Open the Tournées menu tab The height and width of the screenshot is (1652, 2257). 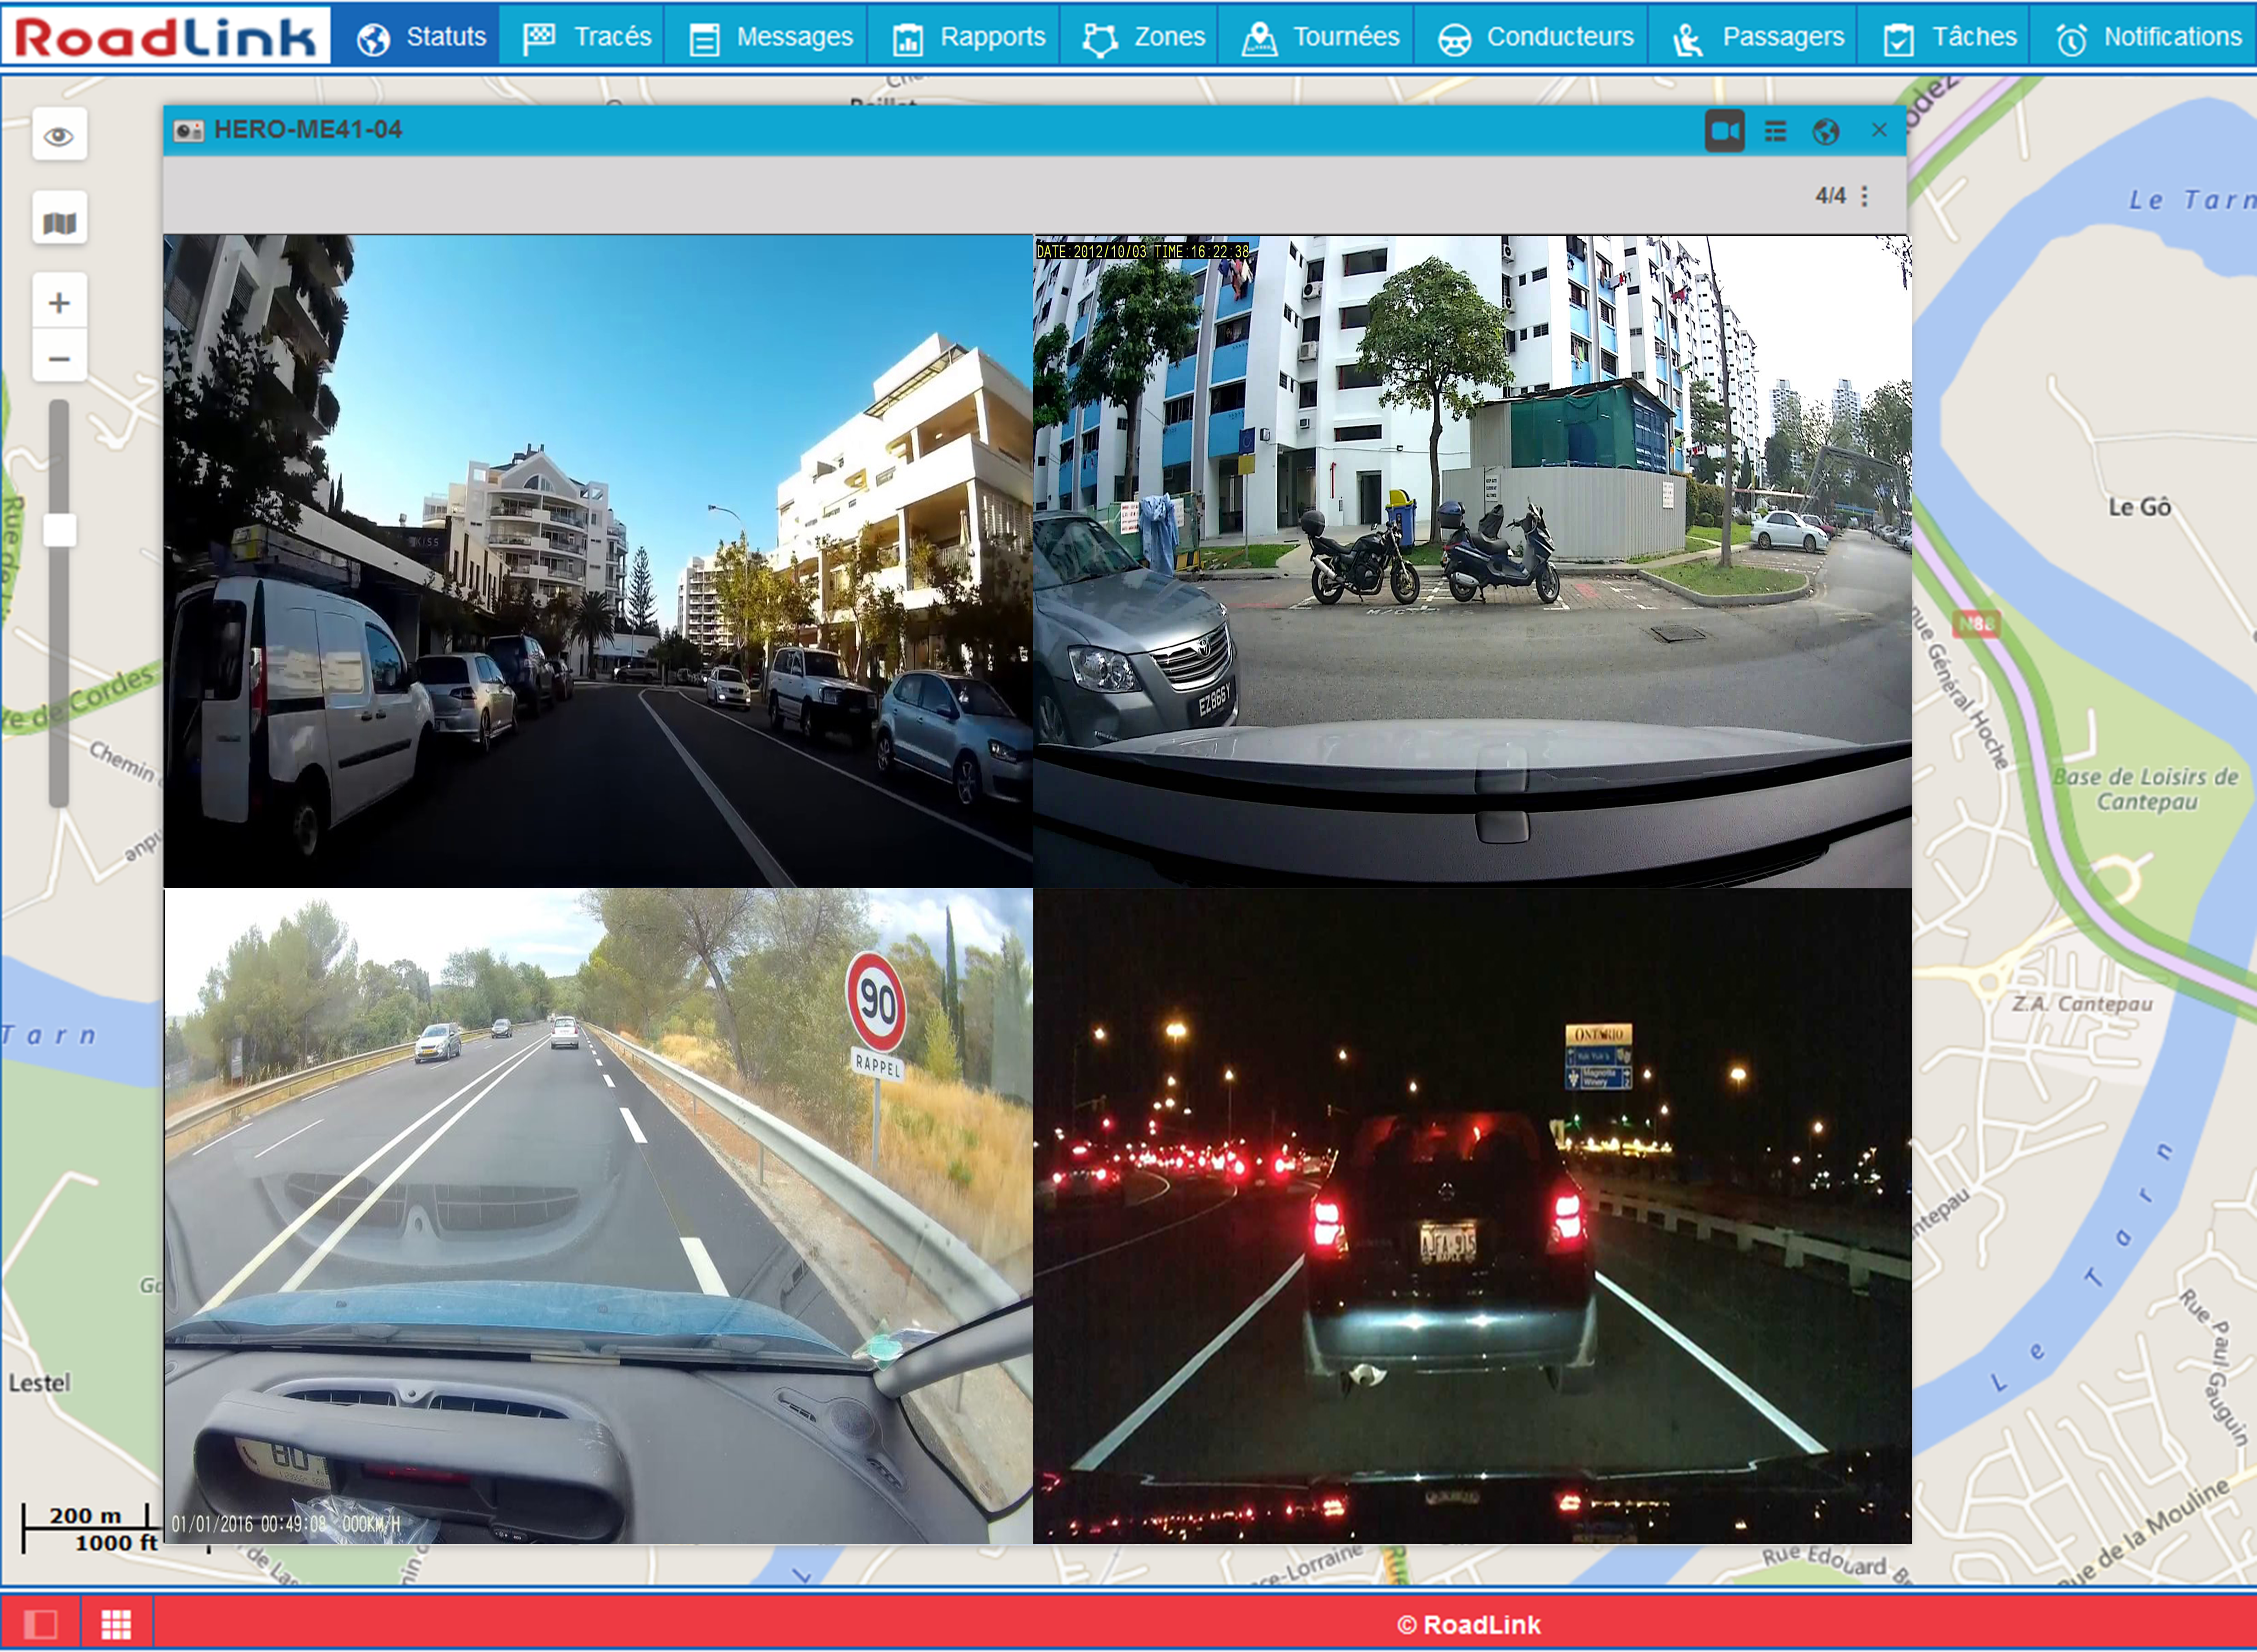click(1317, 37)
